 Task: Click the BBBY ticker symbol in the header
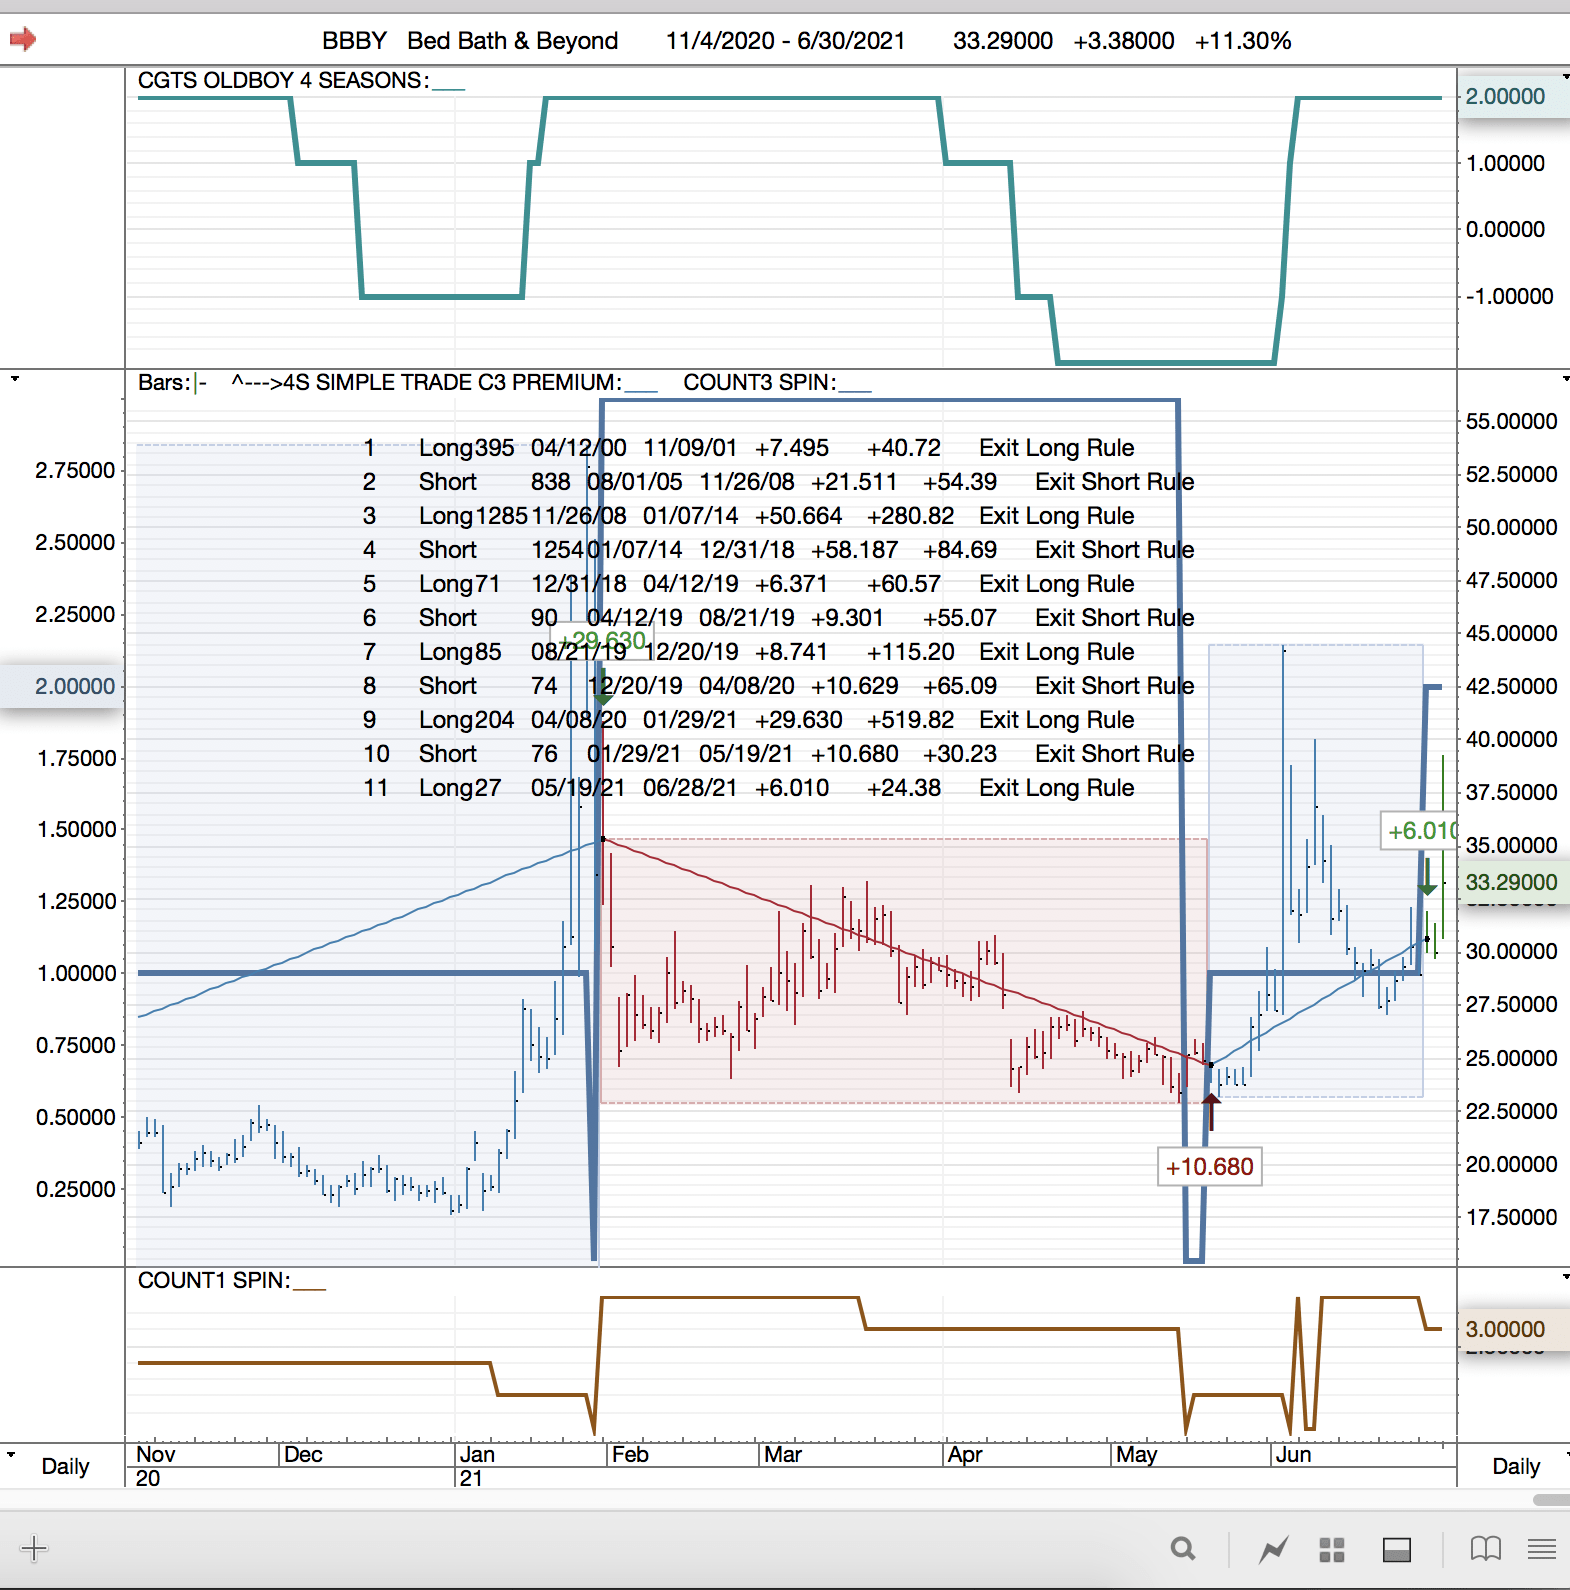coord(354,41)
